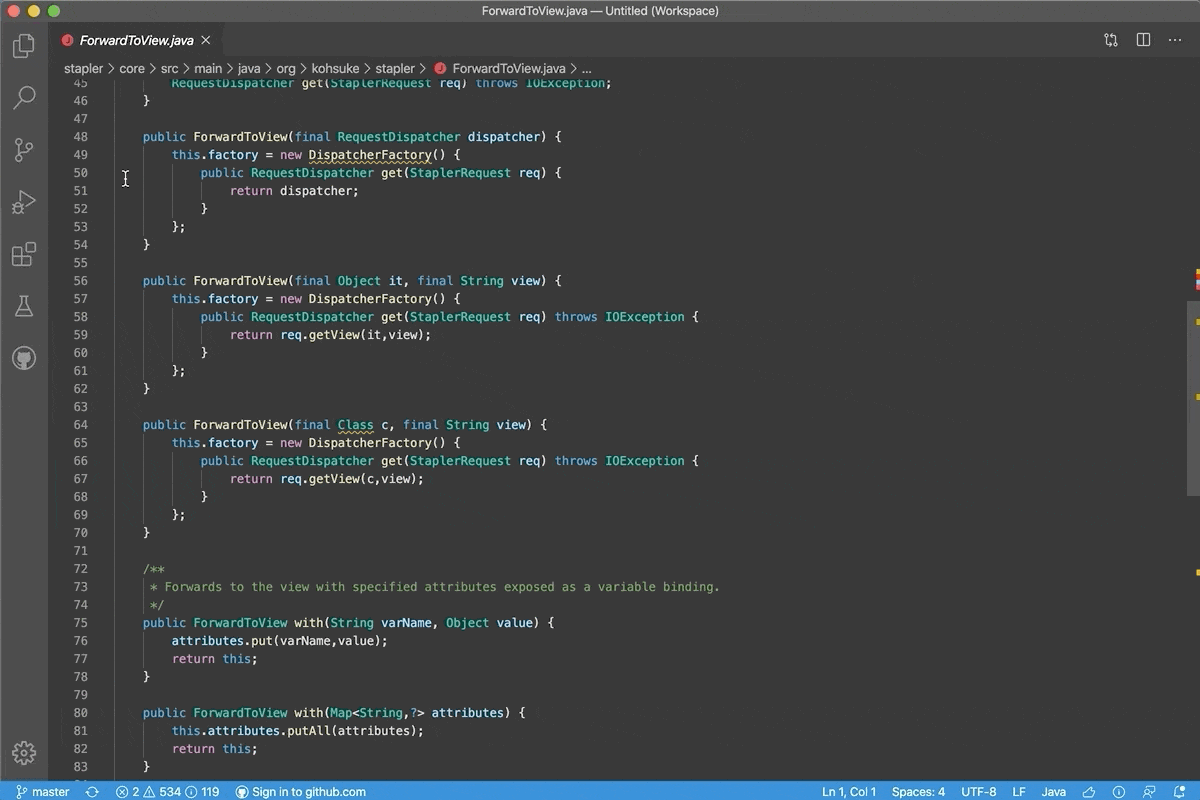Open the Test flask view
This screenshot has width=1200, height=800.
point(24,306)
